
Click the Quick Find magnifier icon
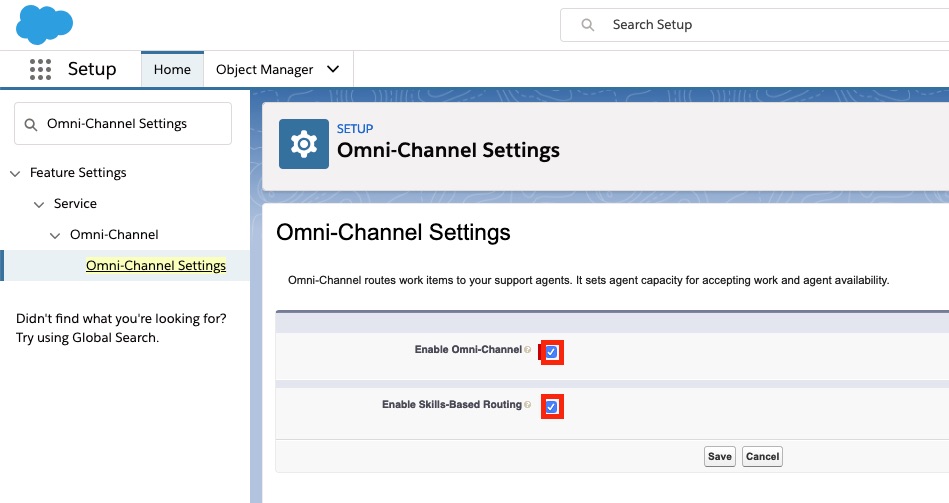[x=30, y=125]
